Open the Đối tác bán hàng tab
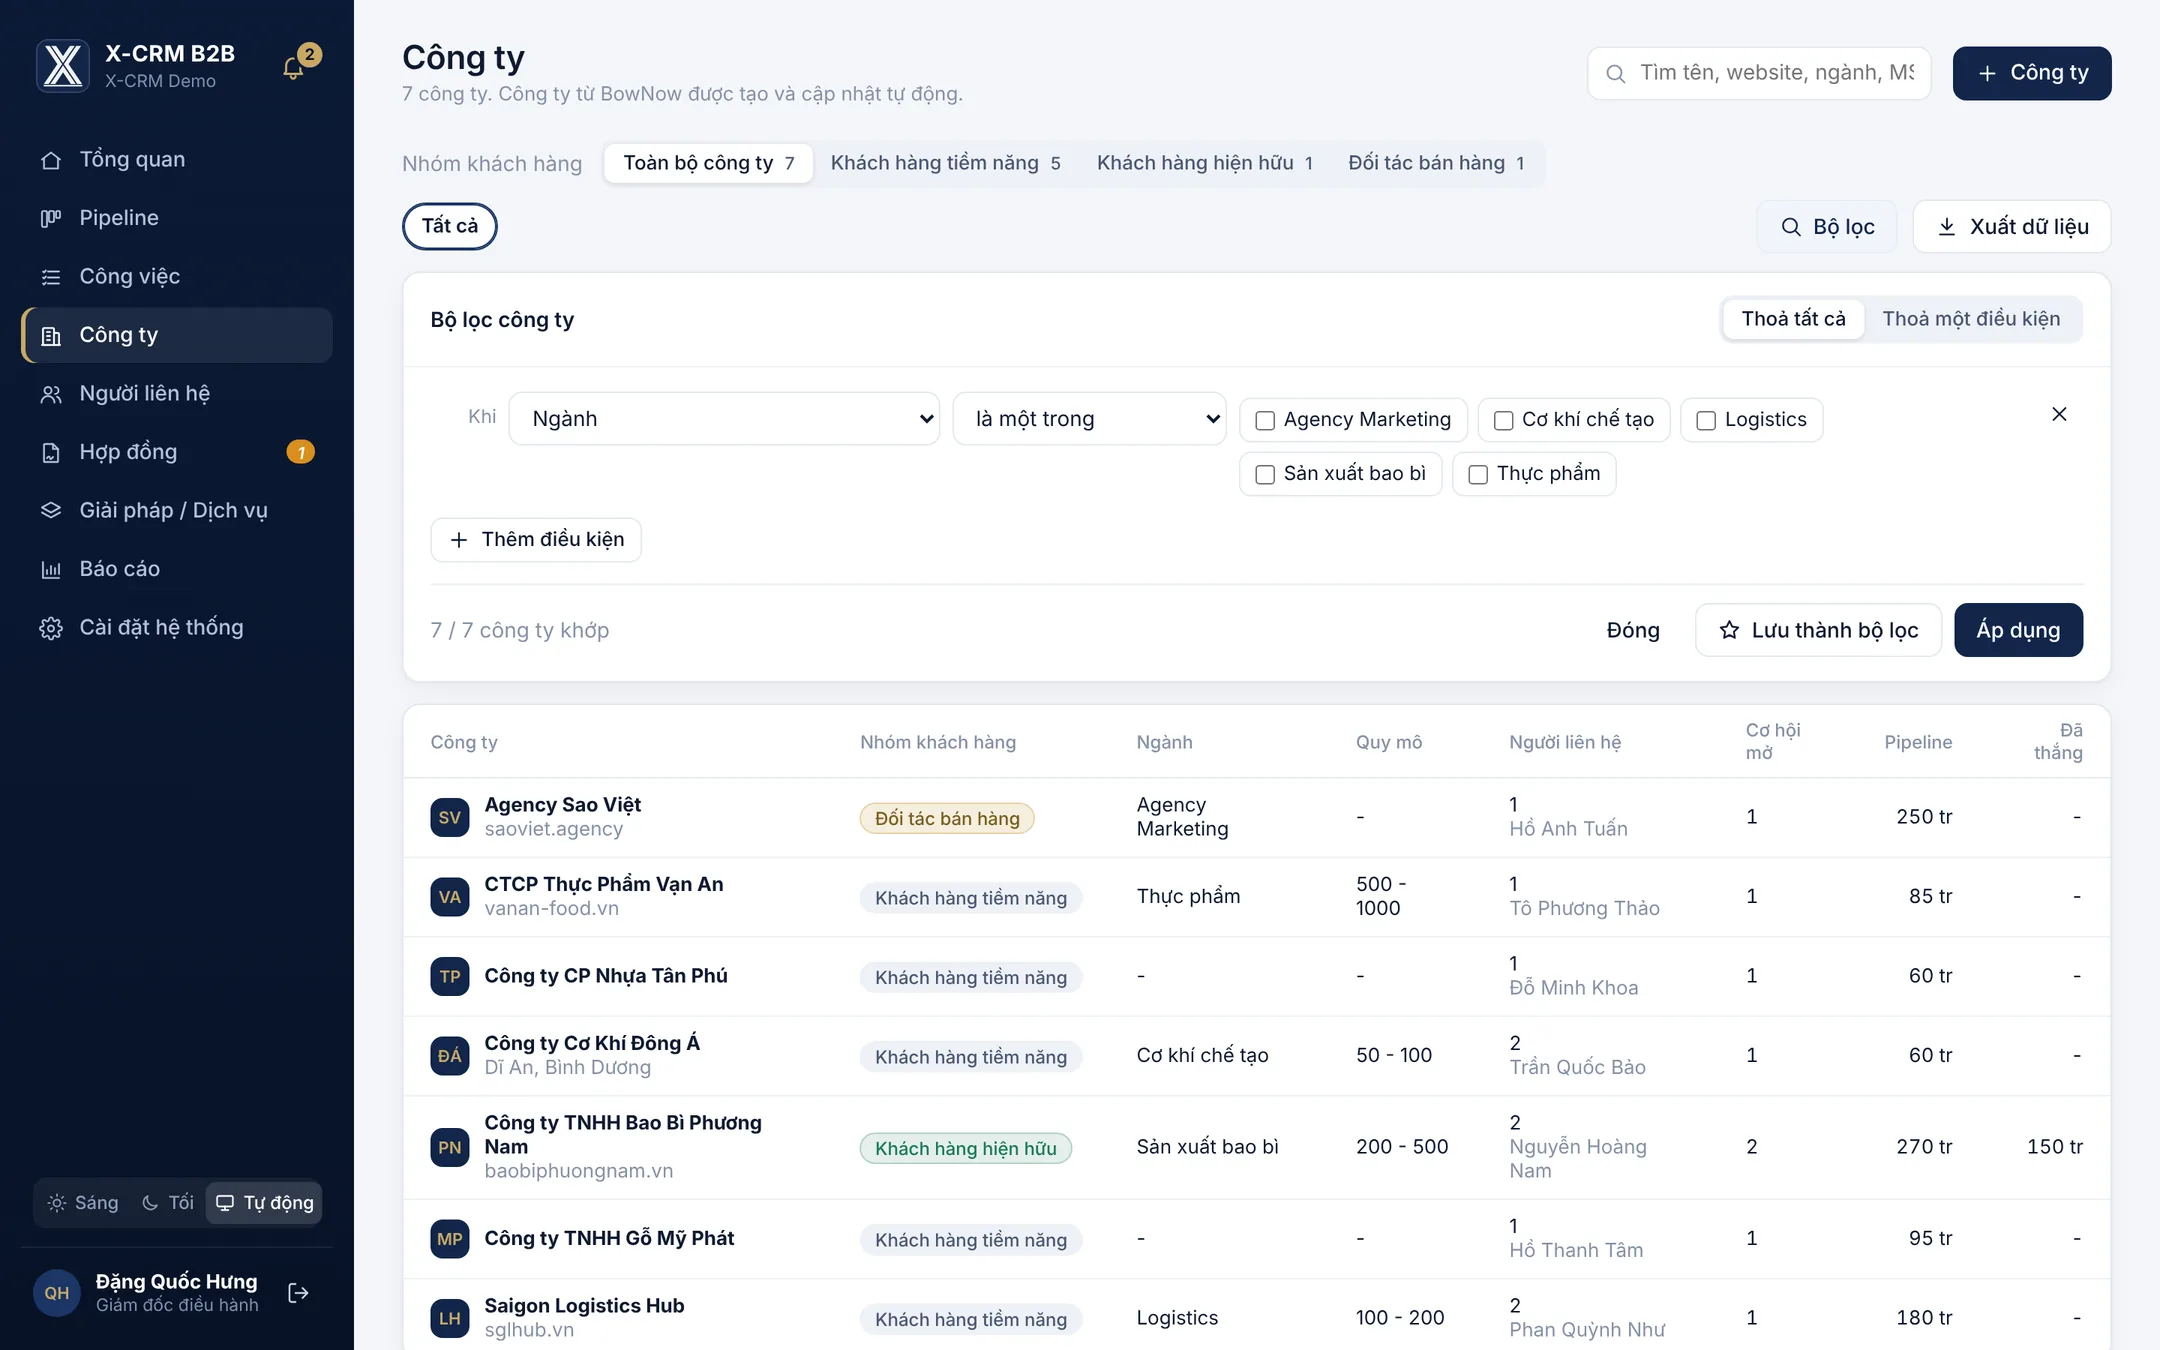Image resolution: width=2160 pixels, height=1350 pixels. 1436,163
